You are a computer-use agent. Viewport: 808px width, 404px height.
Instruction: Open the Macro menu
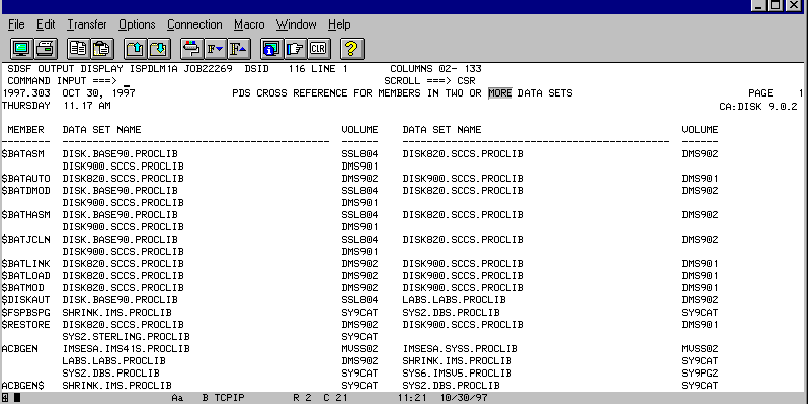coord(249,23)
